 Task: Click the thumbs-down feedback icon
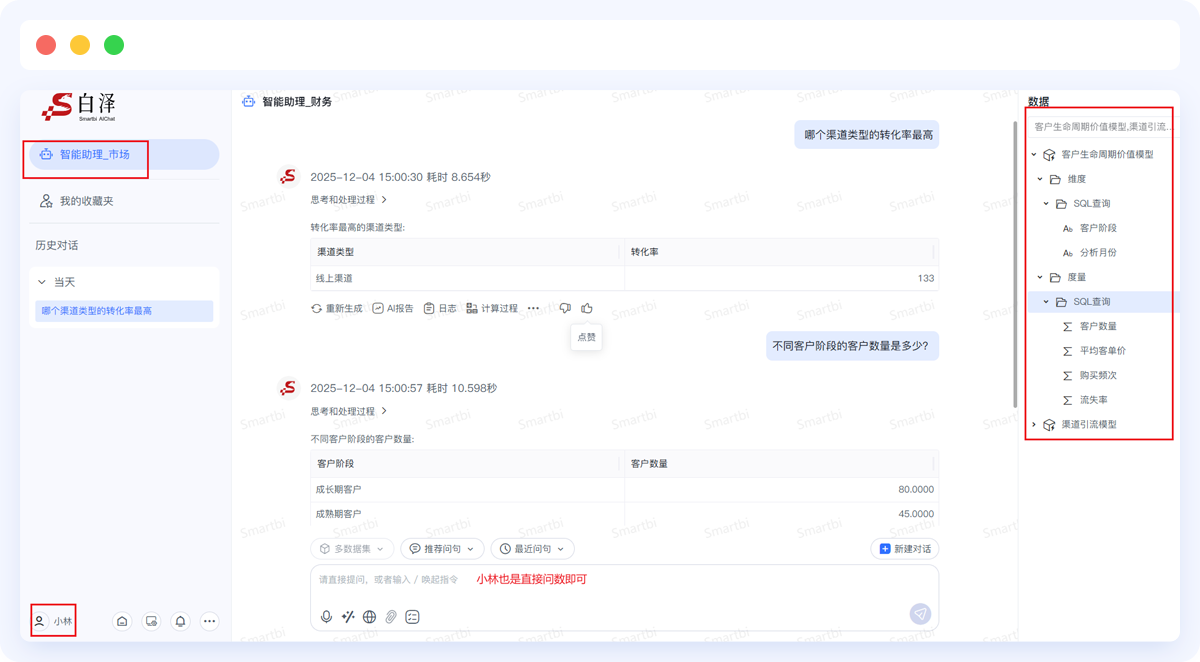pyautogui.click(x=565, y=308)
